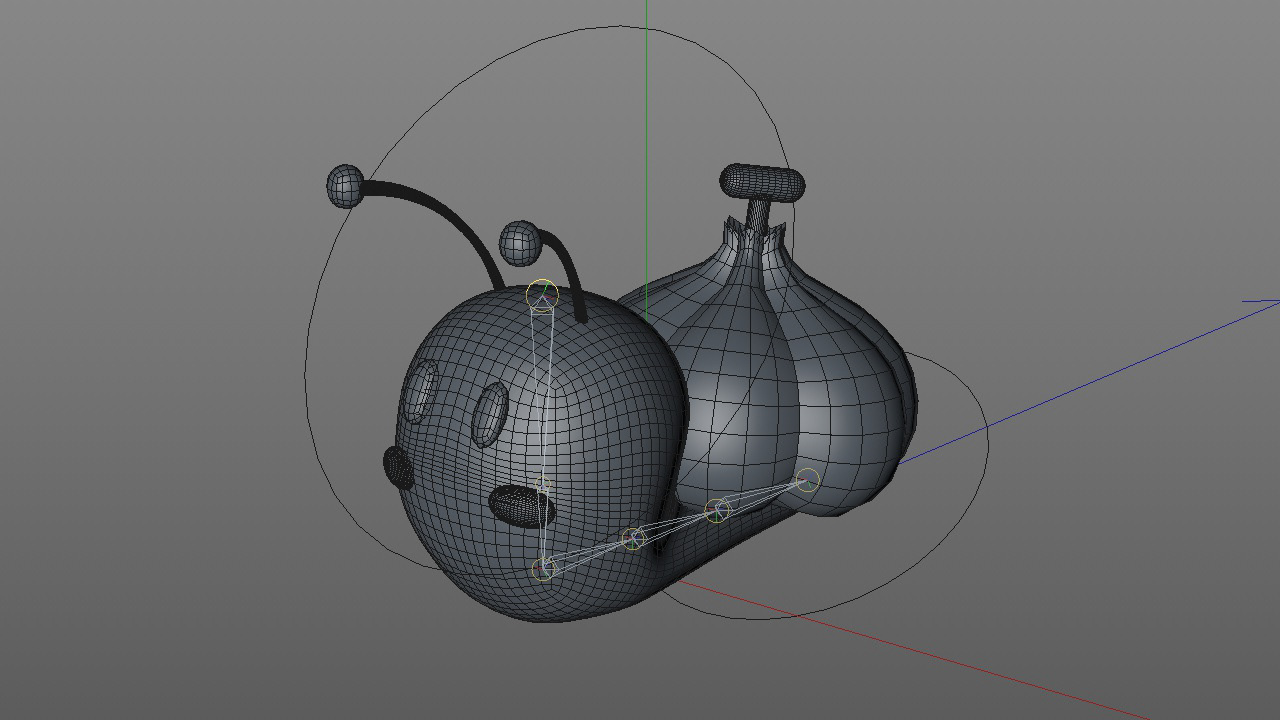Click the eye located above the nose

pyautogui.click(x=419, y=391)
